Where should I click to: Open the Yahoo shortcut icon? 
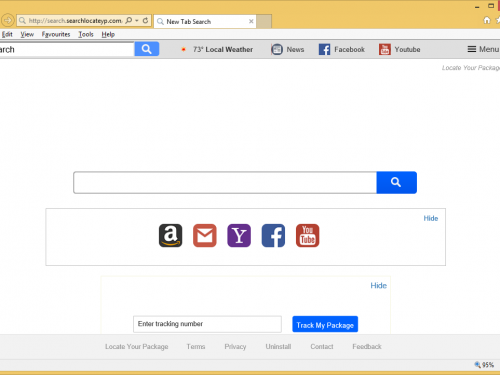239,235
